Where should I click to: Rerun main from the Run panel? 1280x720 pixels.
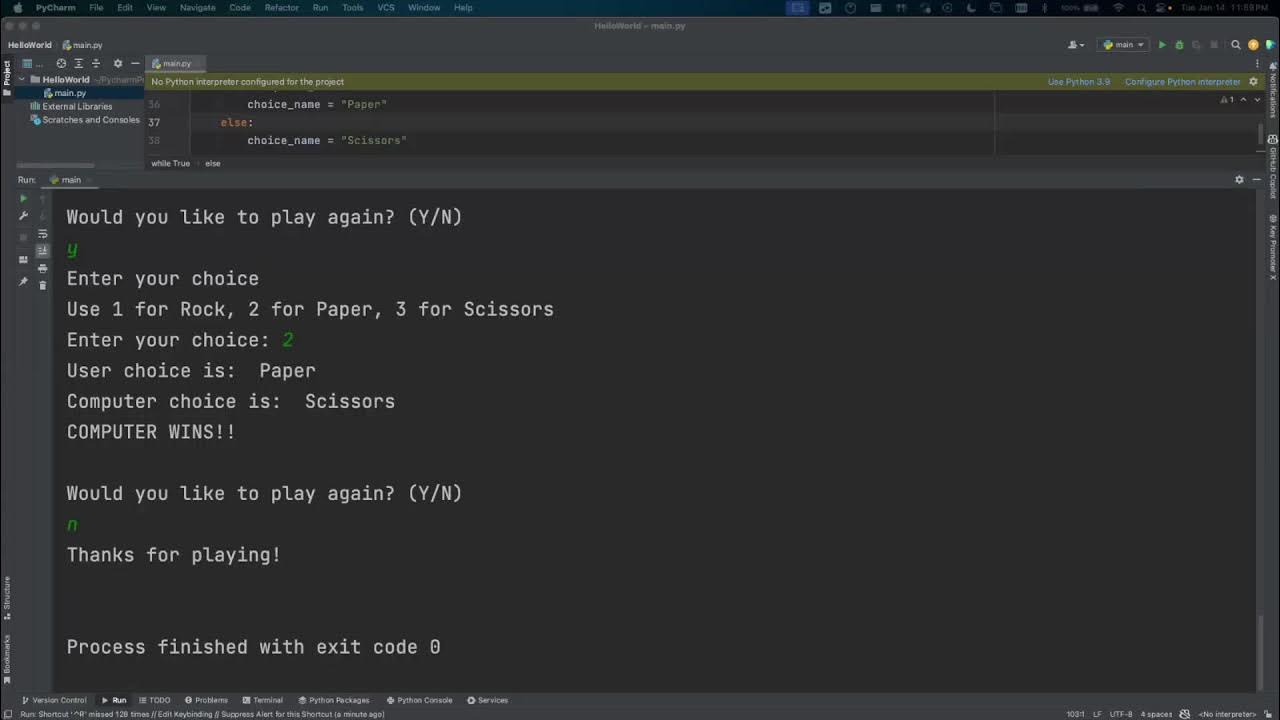coord(23,198)
